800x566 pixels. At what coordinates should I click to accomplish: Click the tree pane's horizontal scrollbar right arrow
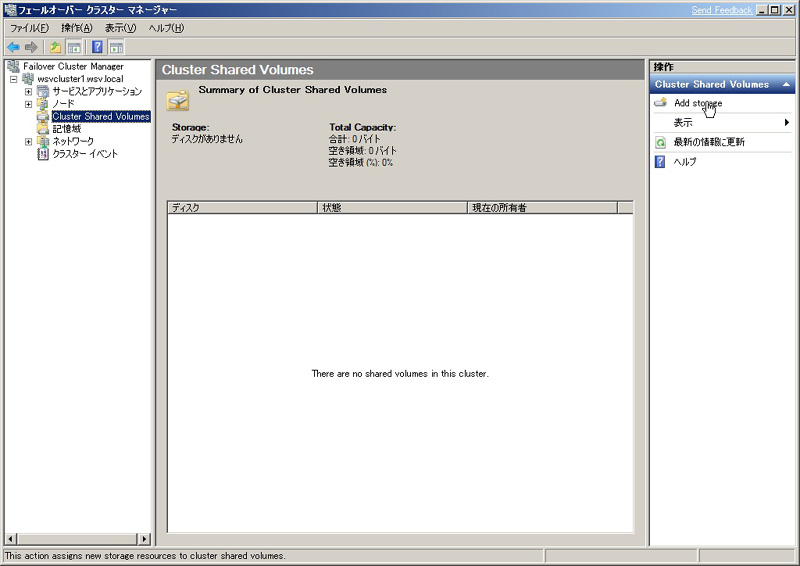(144, 539)
